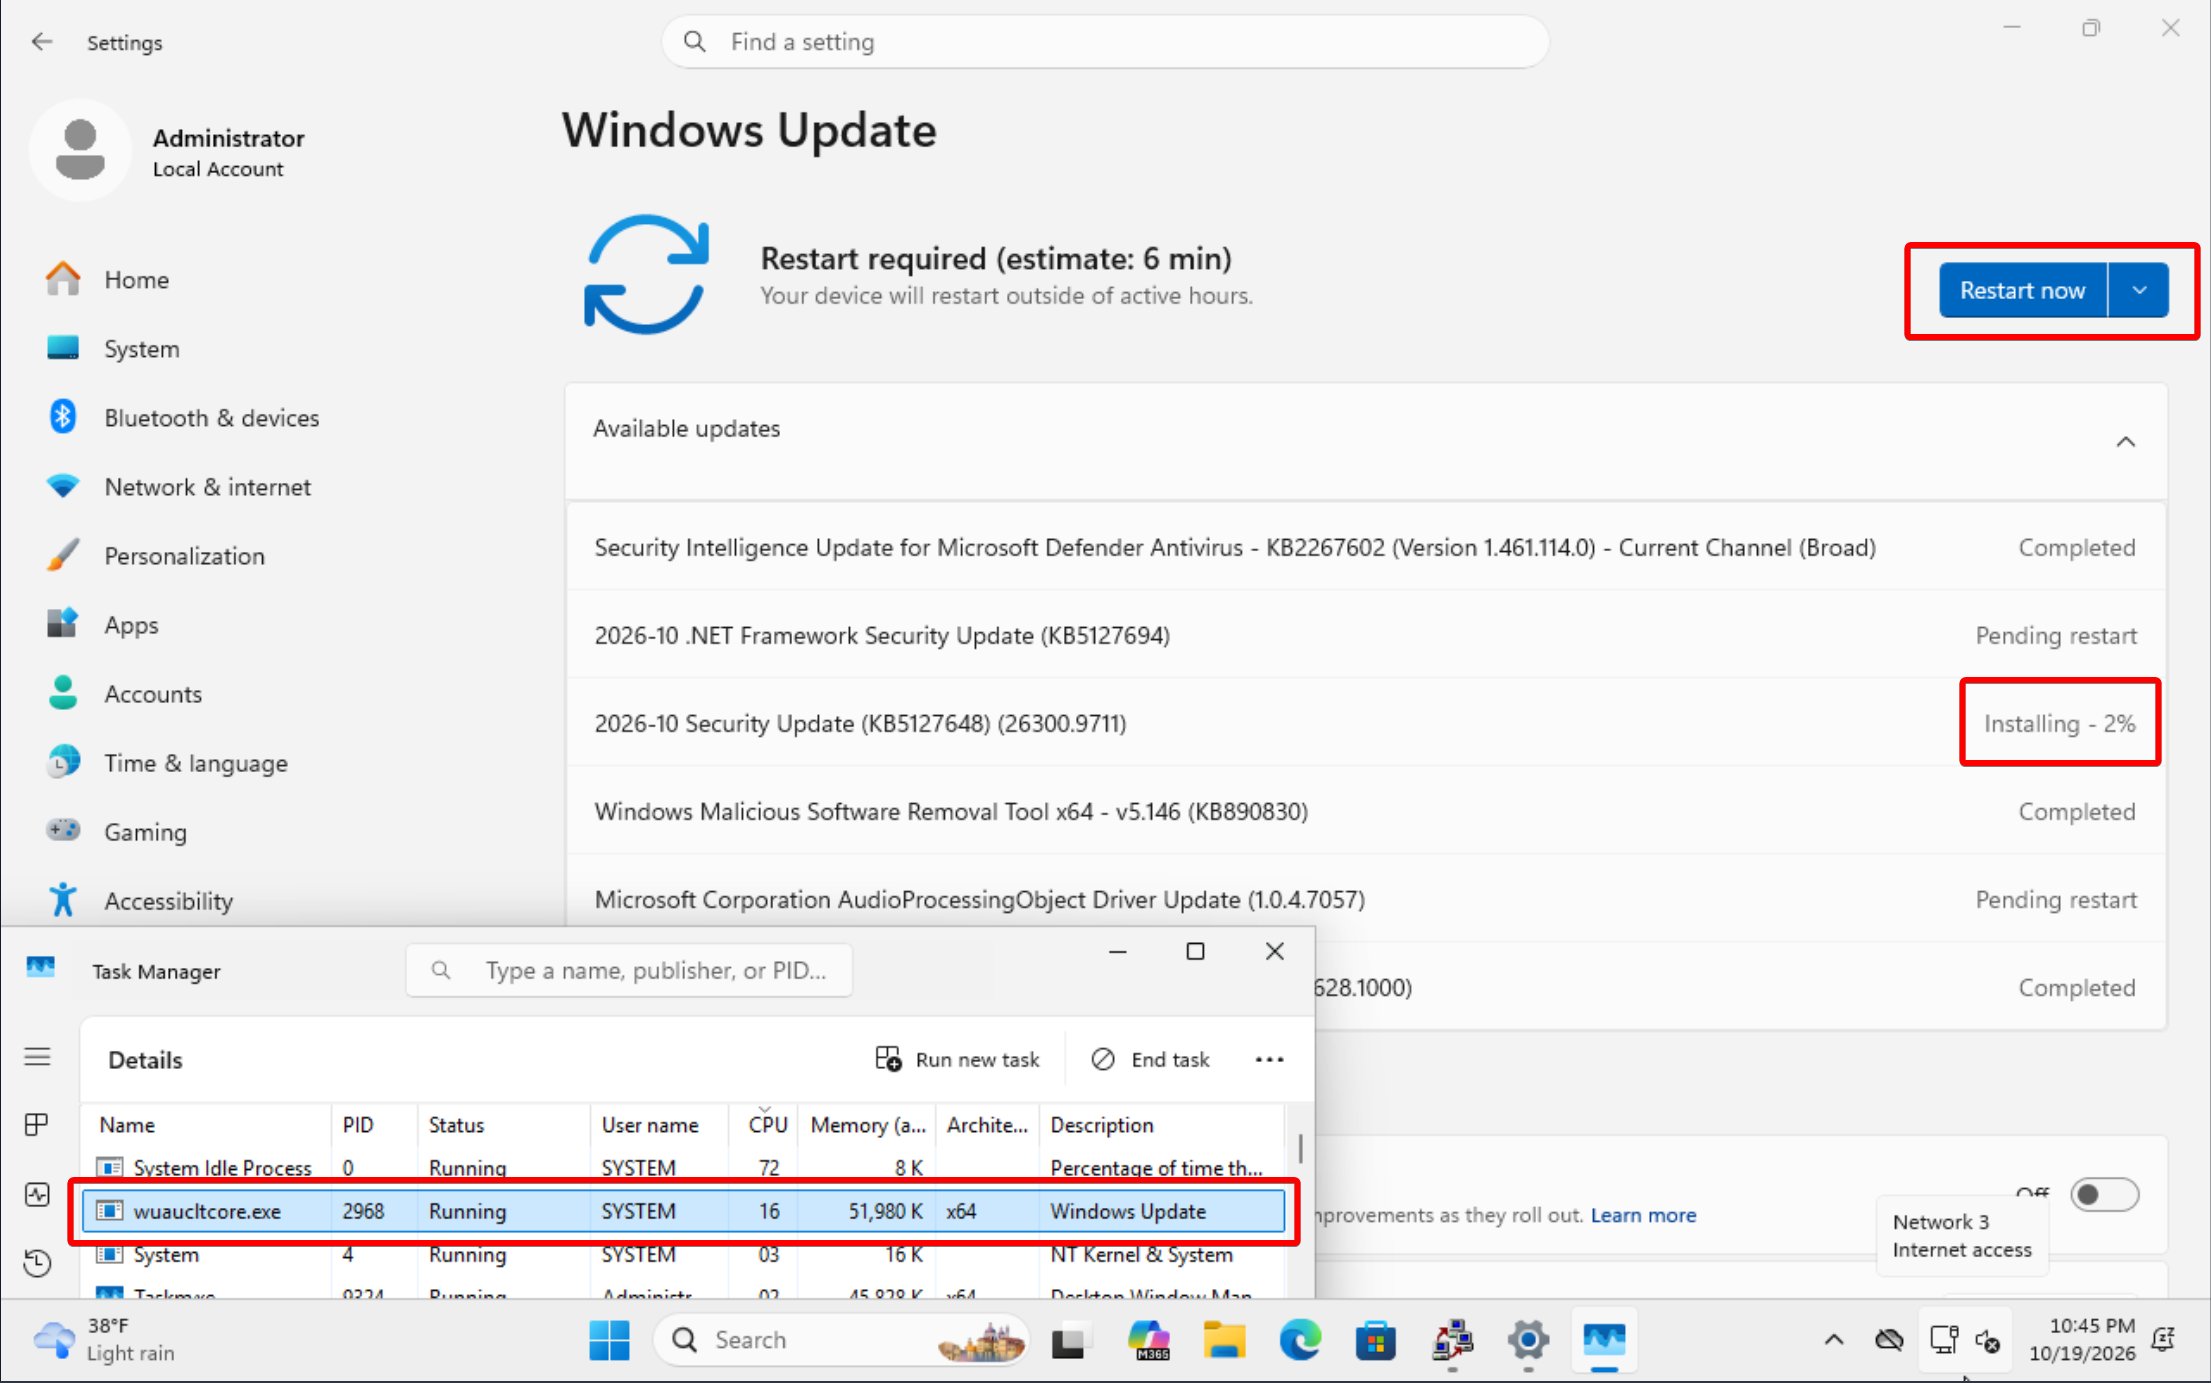Open Time & language settings

tap(196, 763)
